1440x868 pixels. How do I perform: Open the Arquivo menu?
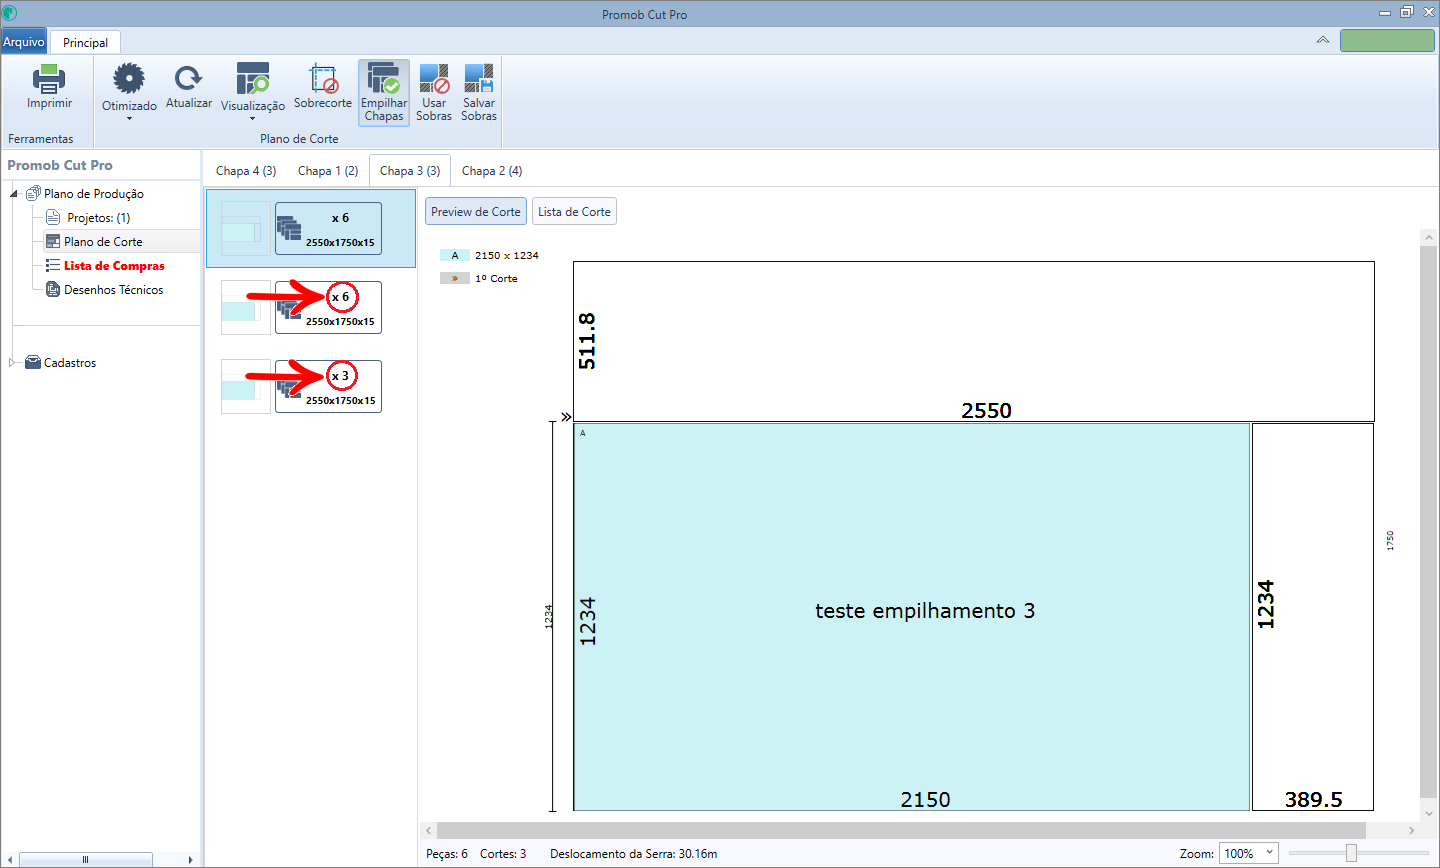click(x=24, y=42)
